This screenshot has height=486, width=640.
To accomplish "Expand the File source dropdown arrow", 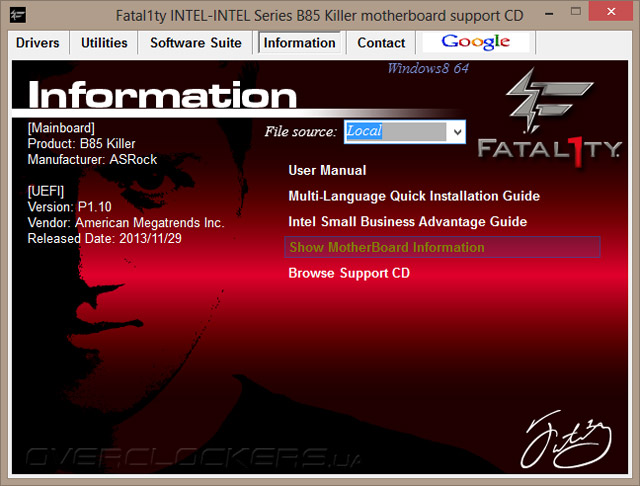I will pyautogui.click(x=457, y=132).
